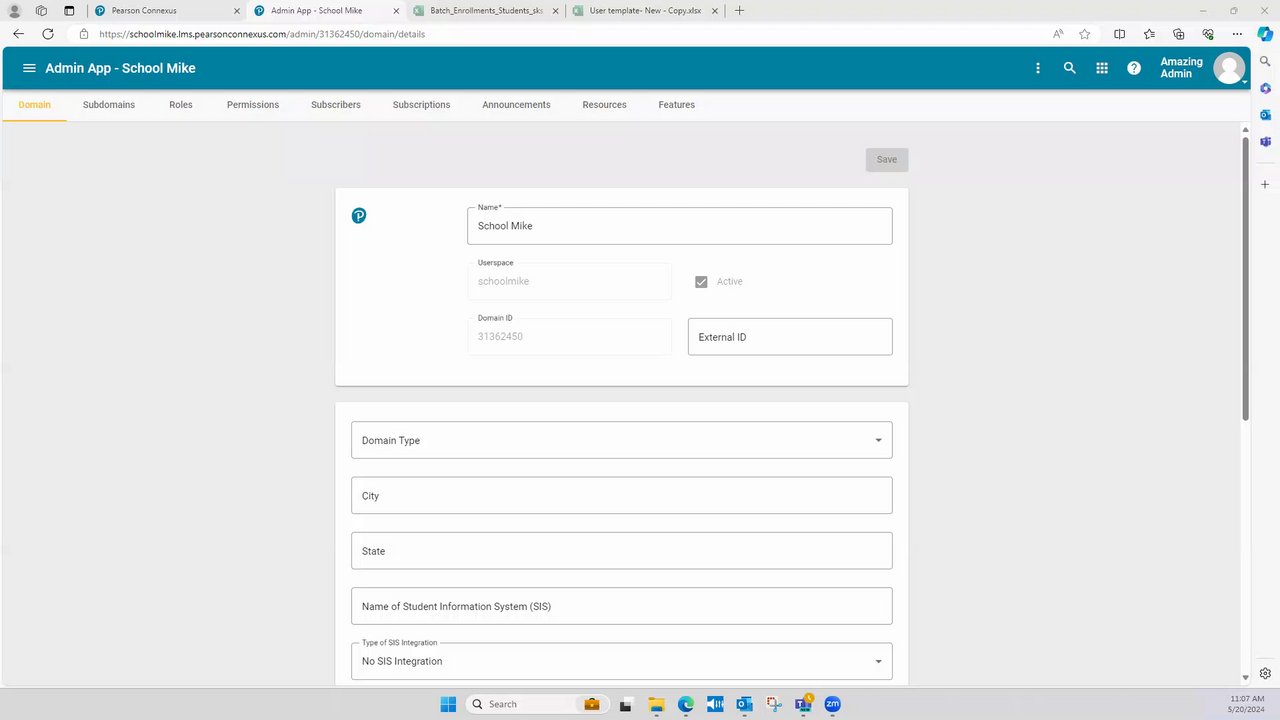This screenshot has width=1280, height=720.
Task: Open the Favorites list icon
Action: pos(1149,33)
